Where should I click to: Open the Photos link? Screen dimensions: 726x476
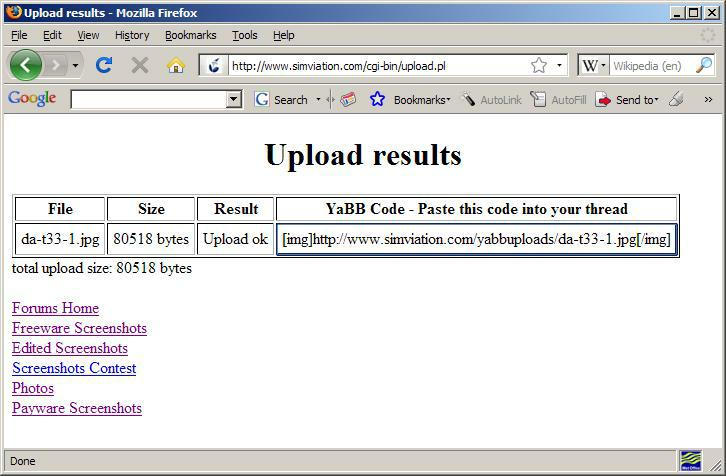click(33, 388)
